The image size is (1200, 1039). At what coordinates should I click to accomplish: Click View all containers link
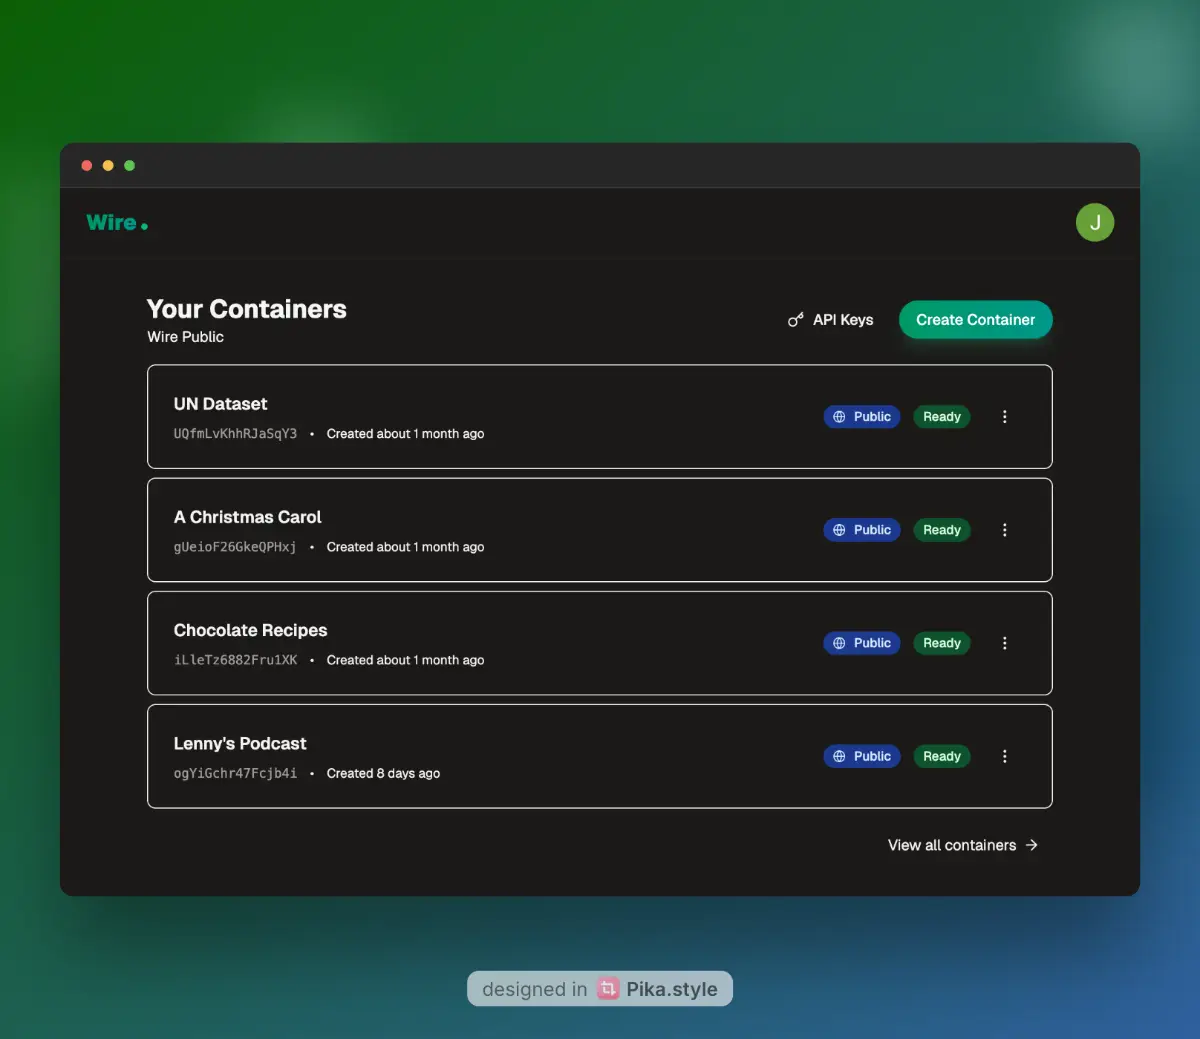(962, 845)
